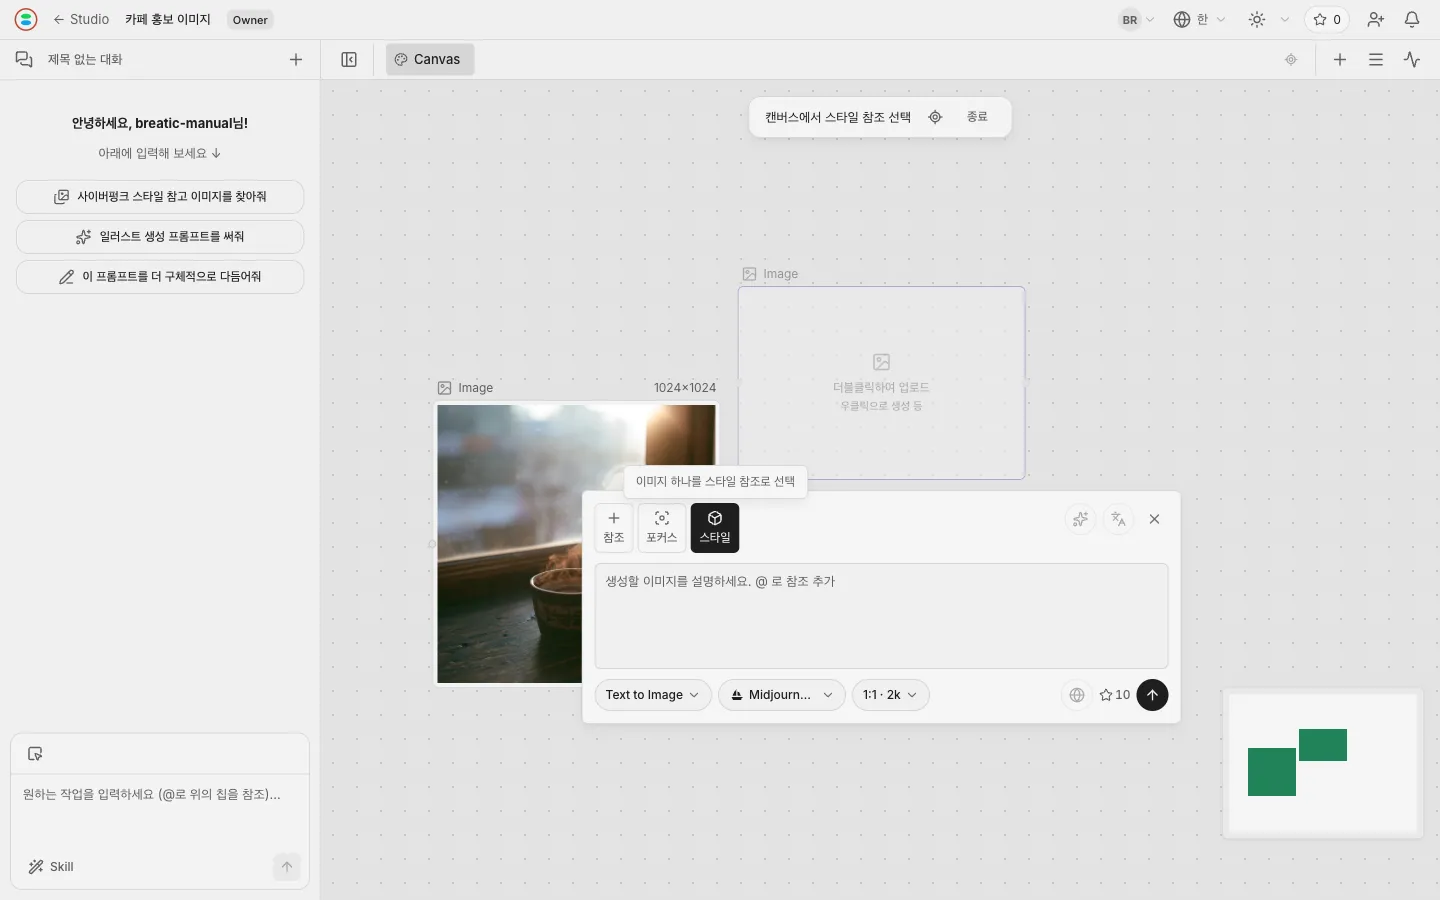Open the 1:1 · 2k ratio dropdown
This screenshot has height=900, width=1440.
[x=890, y=695]
